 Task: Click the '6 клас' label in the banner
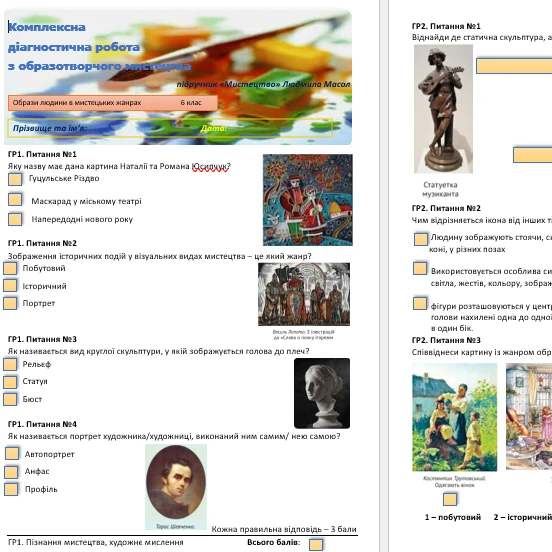click(191, 103)
